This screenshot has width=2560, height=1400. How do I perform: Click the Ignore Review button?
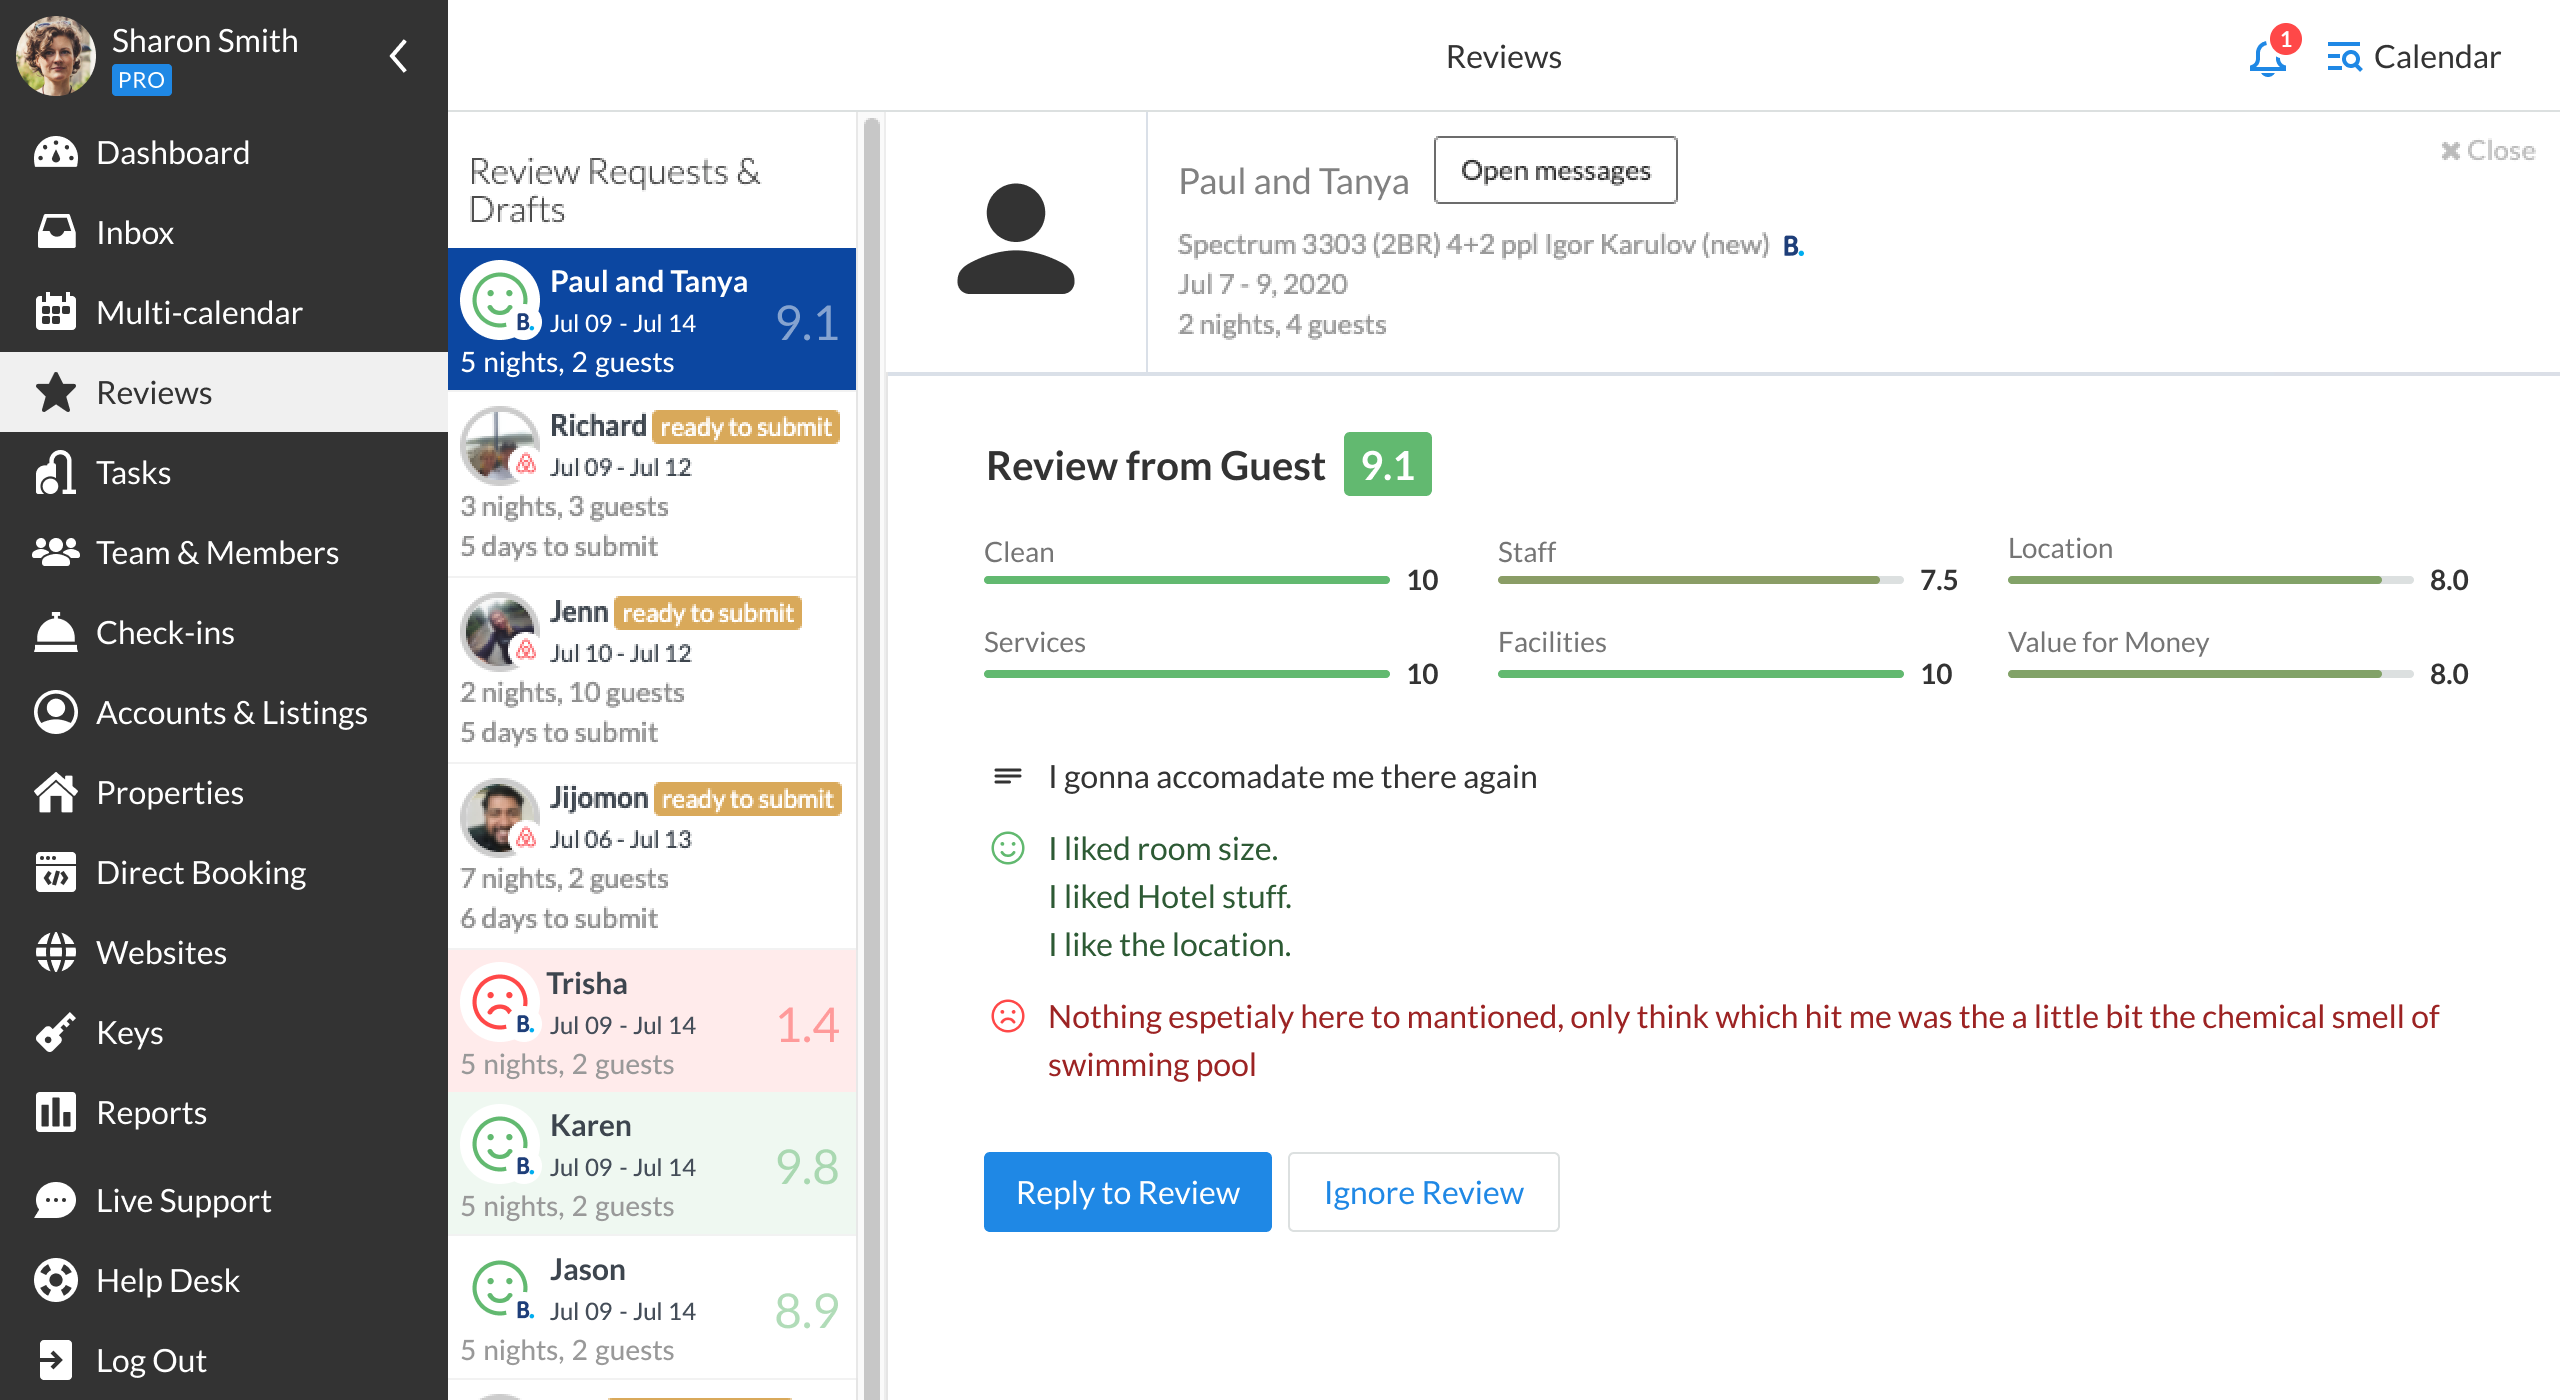coord(1422,1192)
